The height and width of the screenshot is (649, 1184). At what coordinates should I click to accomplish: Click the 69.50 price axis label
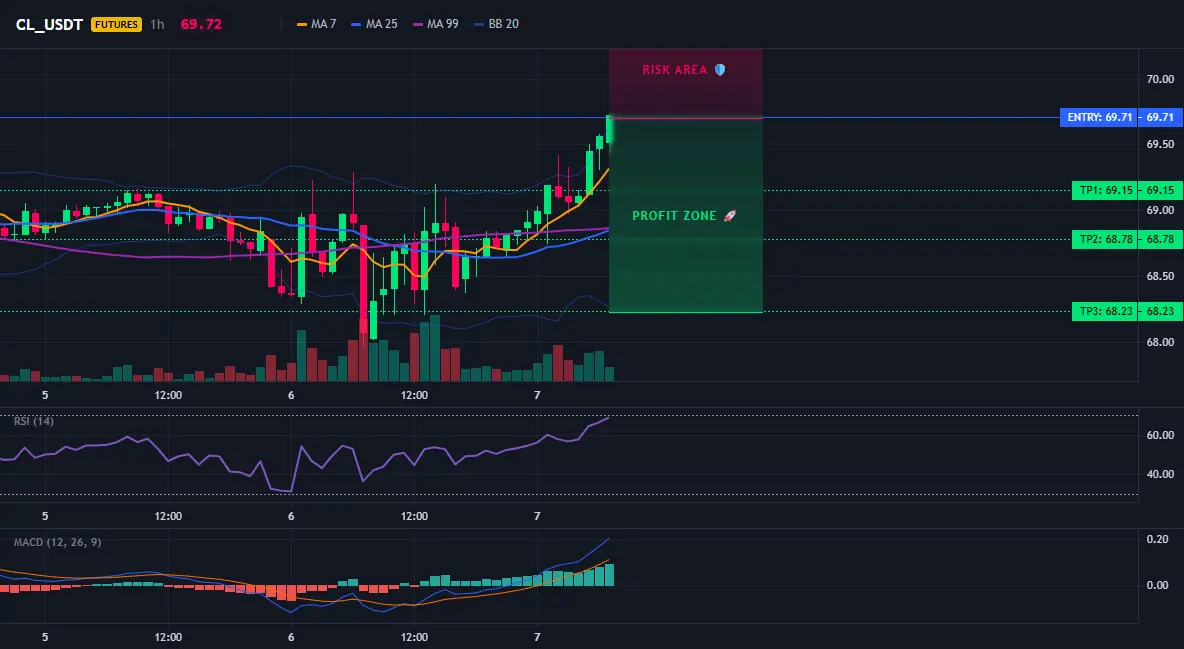1160,144
